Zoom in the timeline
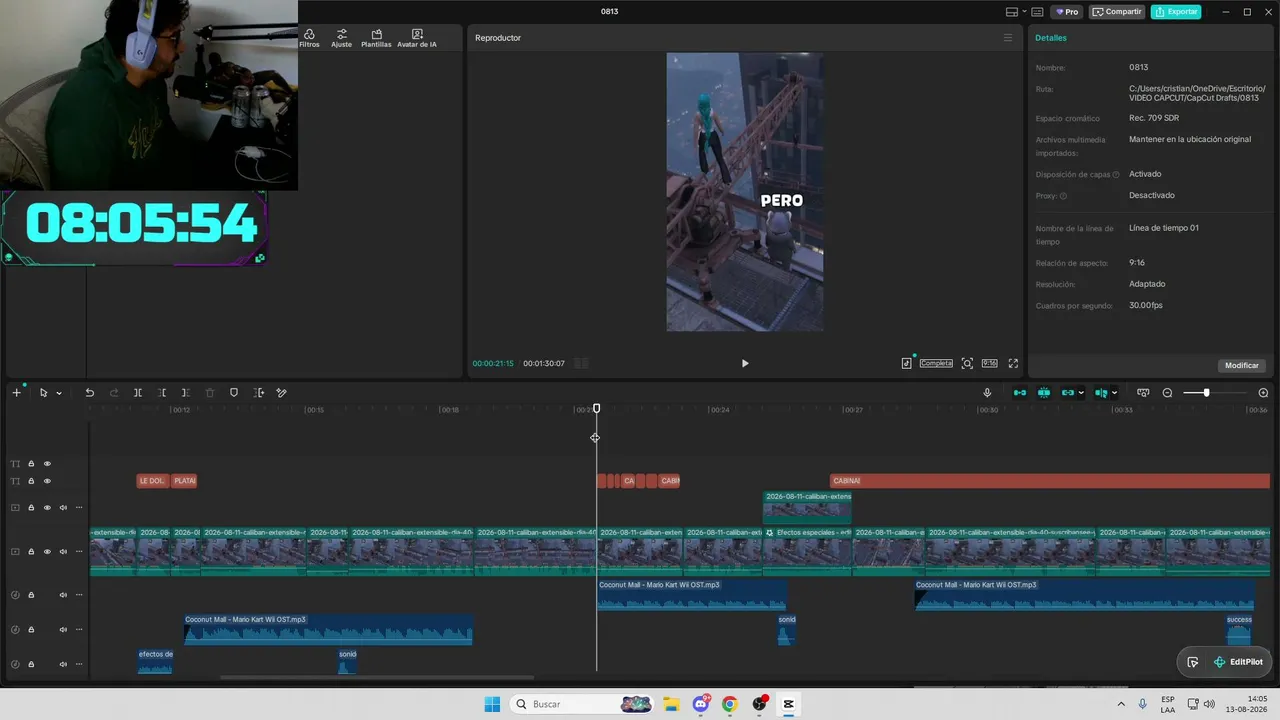This screenshot has height=720, width=1280. [x=1263, y=393]
